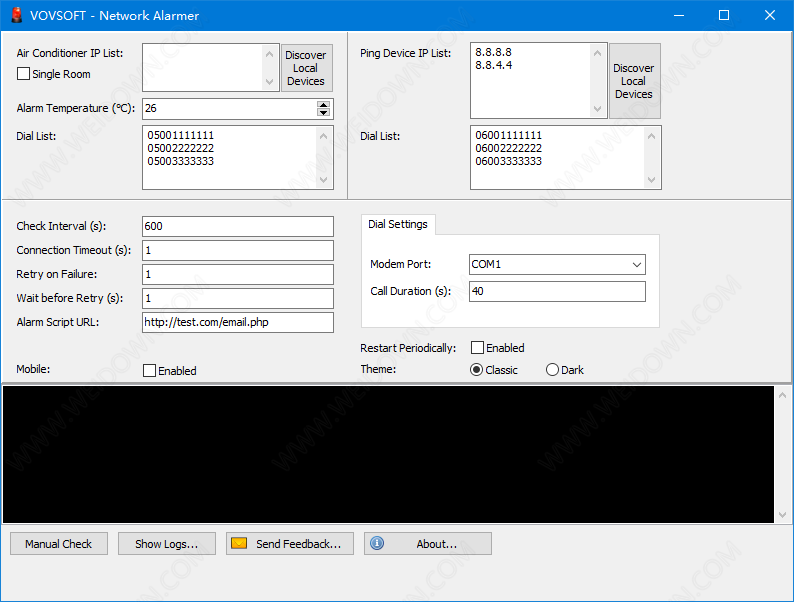Click scroll down arrow of right Dial List

pos(652,180)
